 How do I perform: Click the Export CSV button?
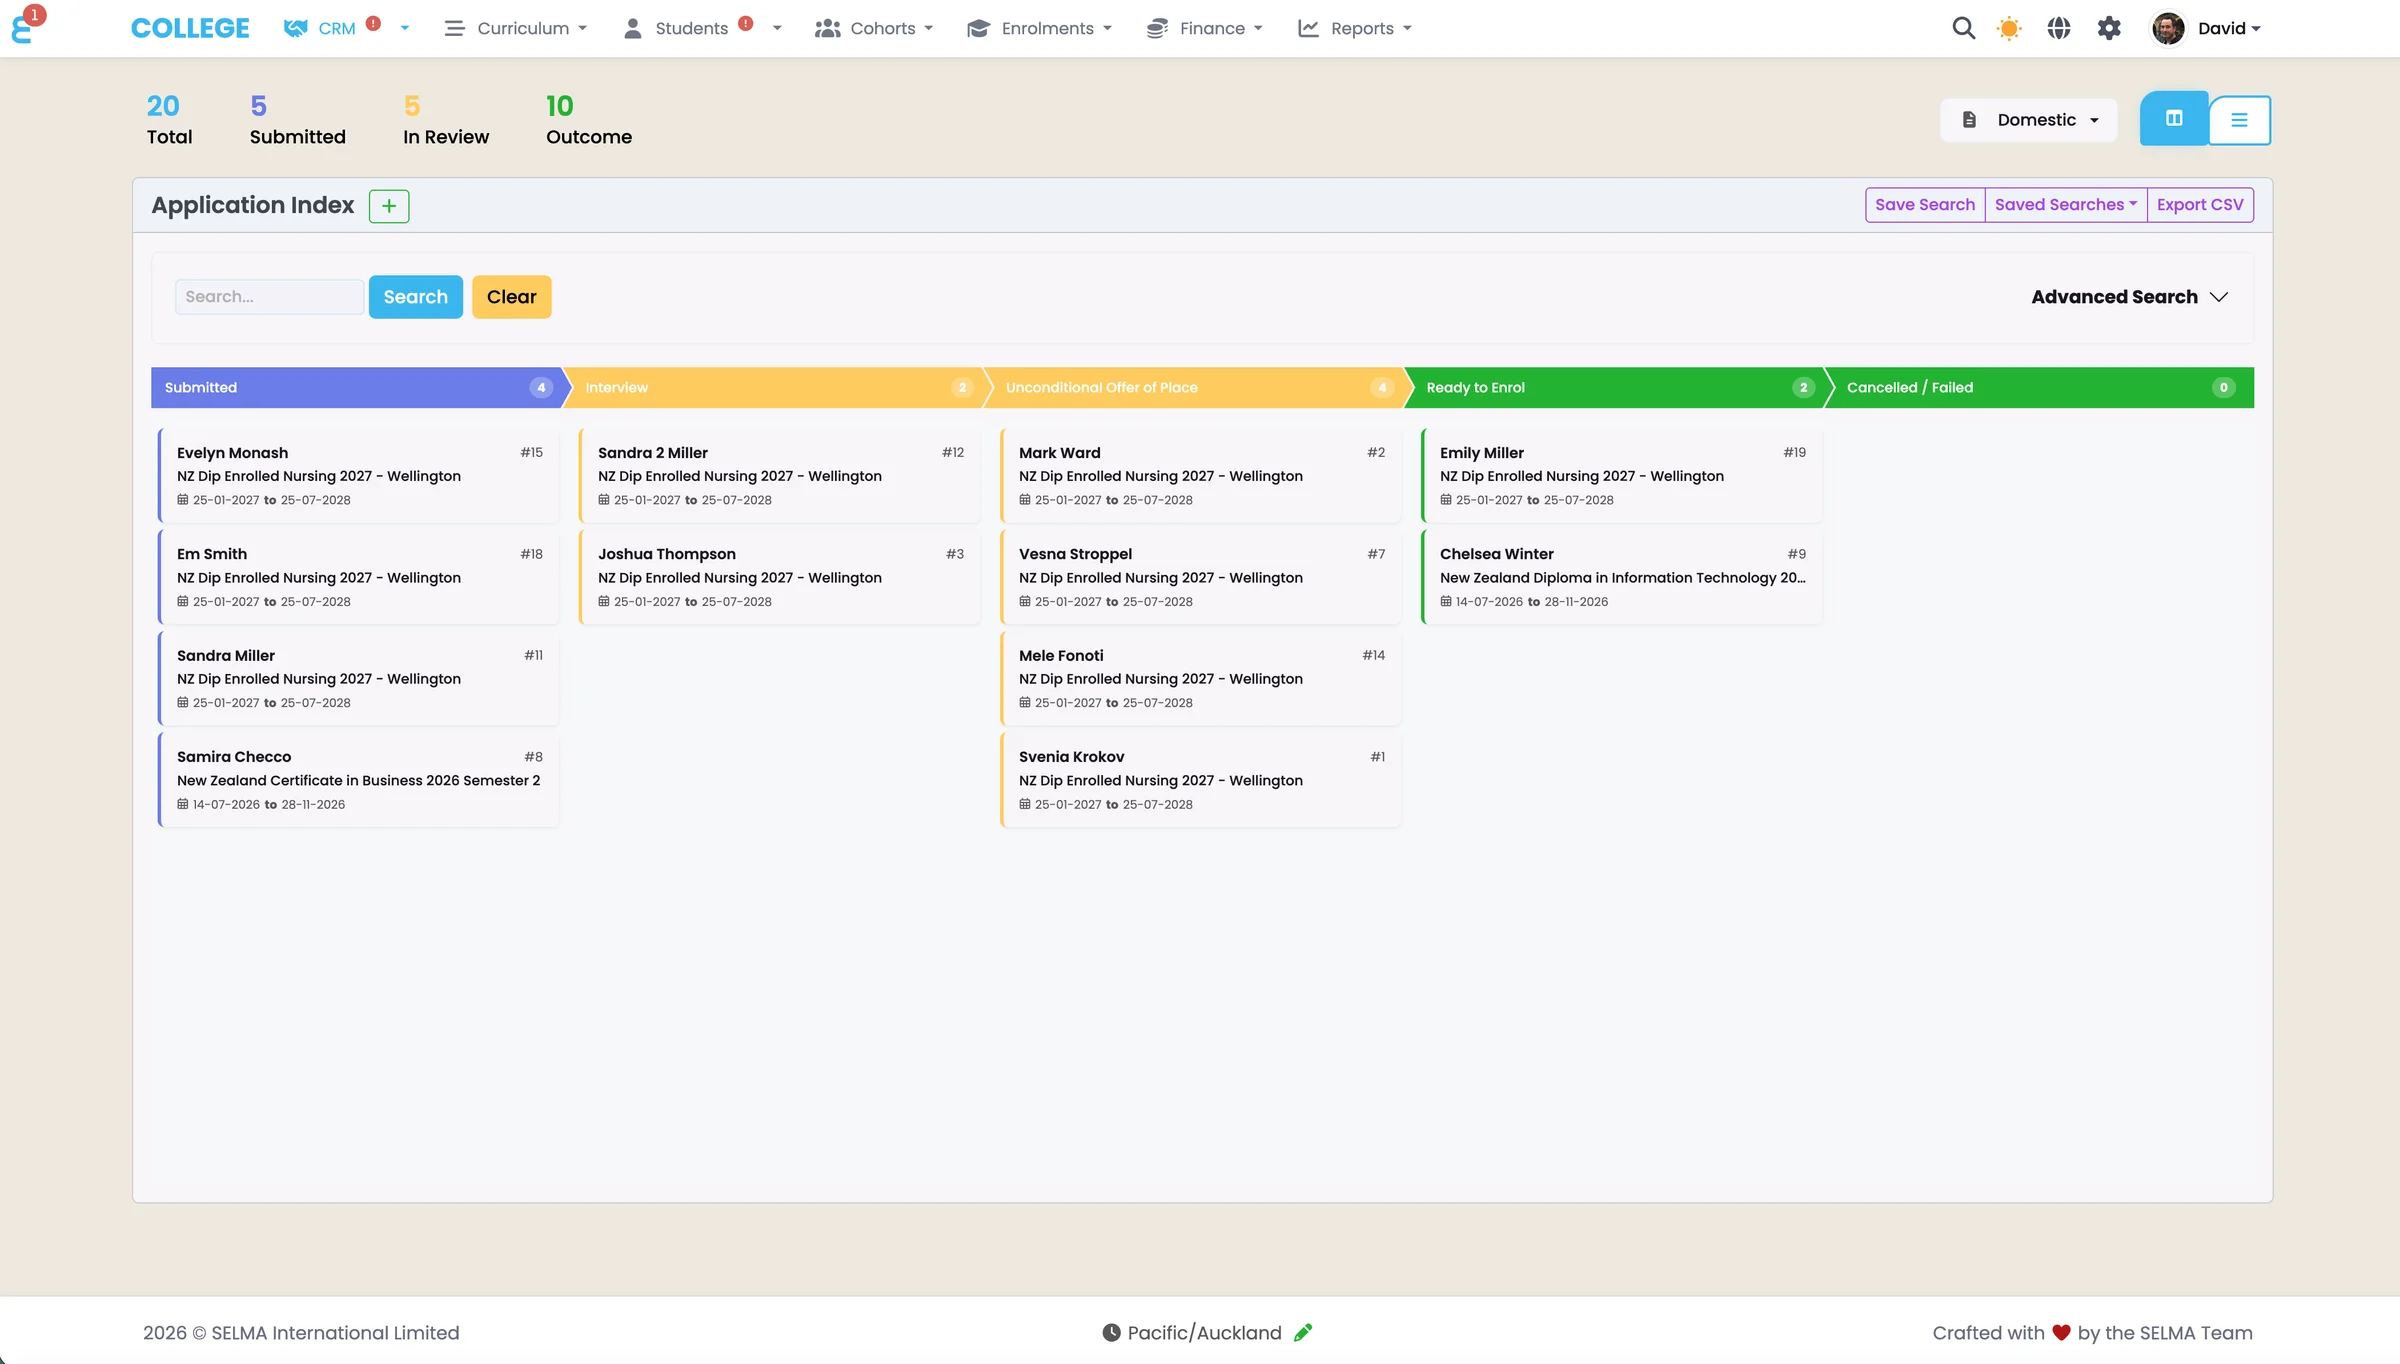coord(2200,205)
